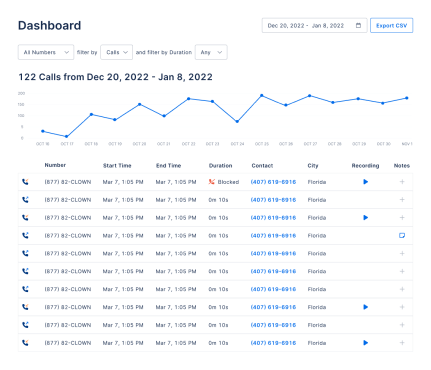Click the phone icon in the saved-note row
This screenshot has width=431, height=370.
(25, 236)
